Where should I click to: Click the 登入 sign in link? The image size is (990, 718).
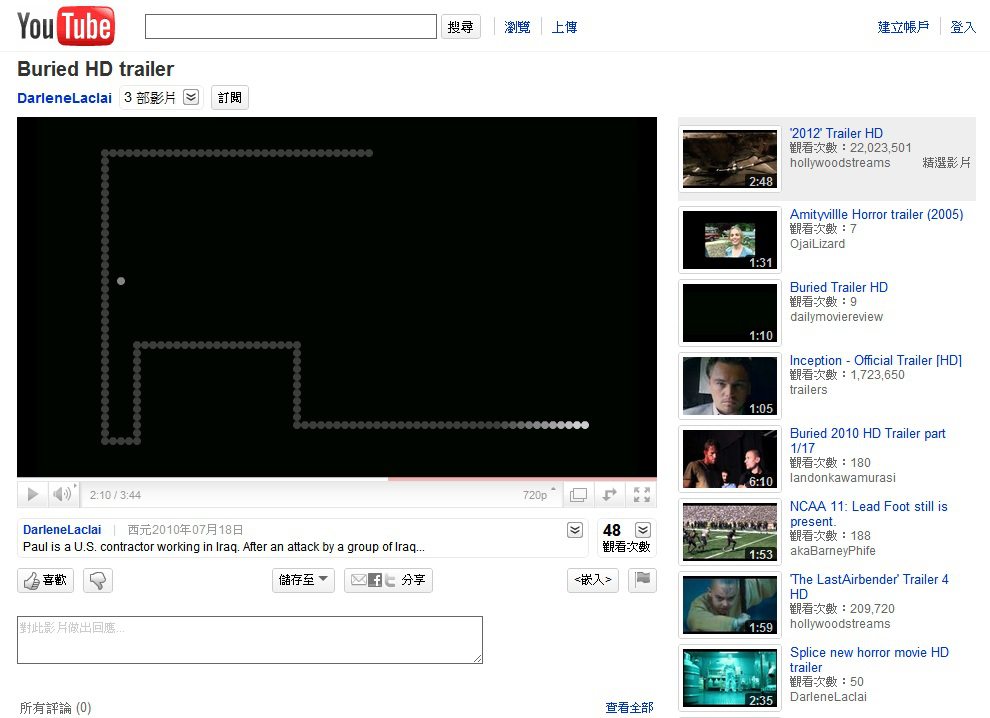(x=963, y=27)
